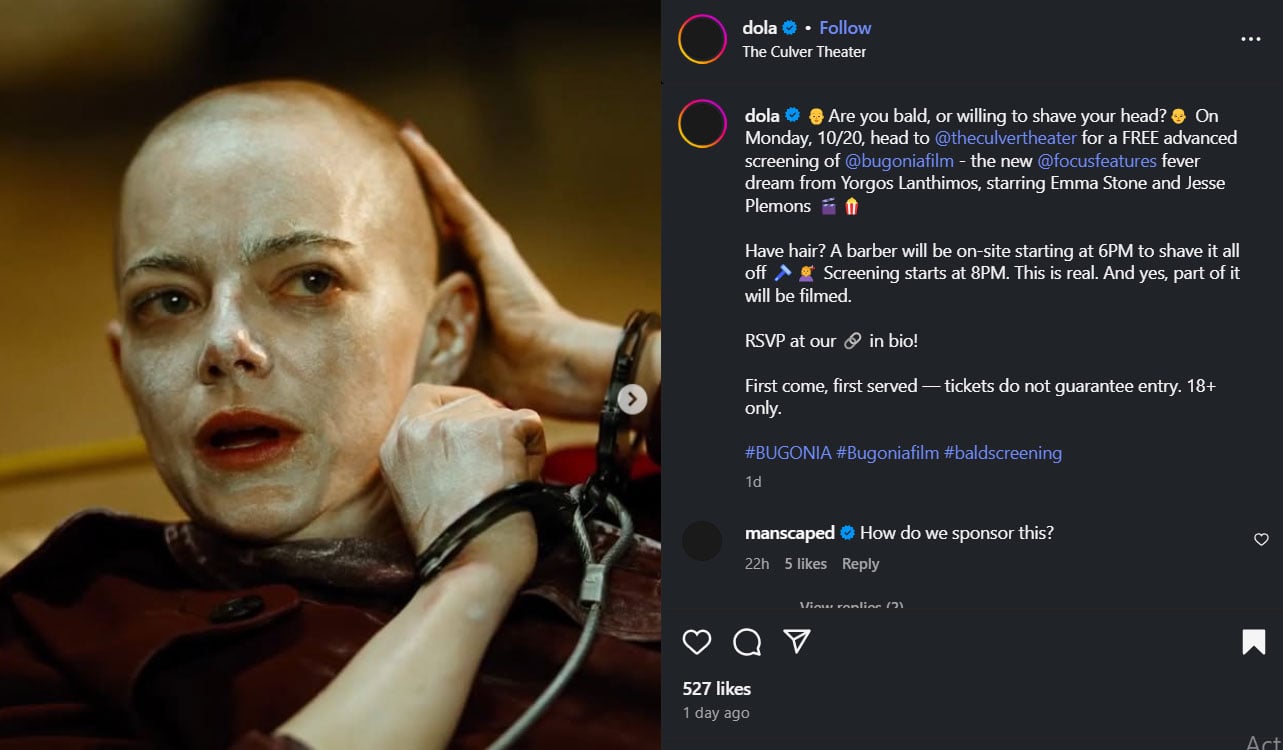Toggle the bookmark save icon
The height and width of the screenshot is (750, 1283).
point(1253,642)
